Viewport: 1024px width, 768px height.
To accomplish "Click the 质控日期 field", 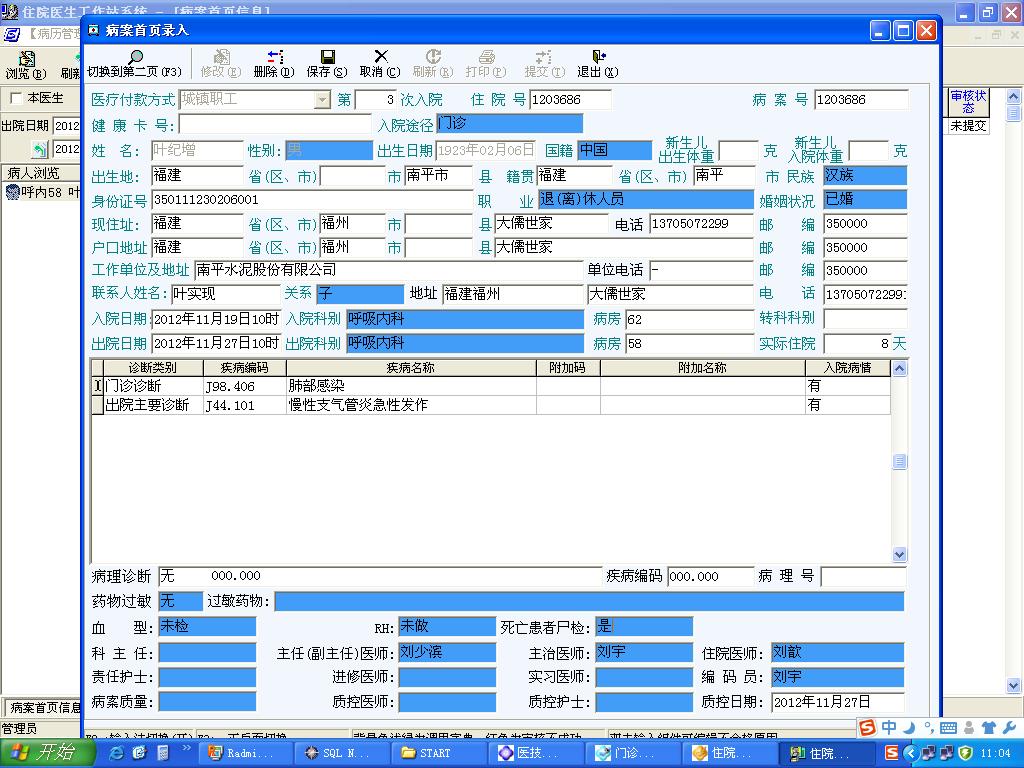I will point(837,703).
